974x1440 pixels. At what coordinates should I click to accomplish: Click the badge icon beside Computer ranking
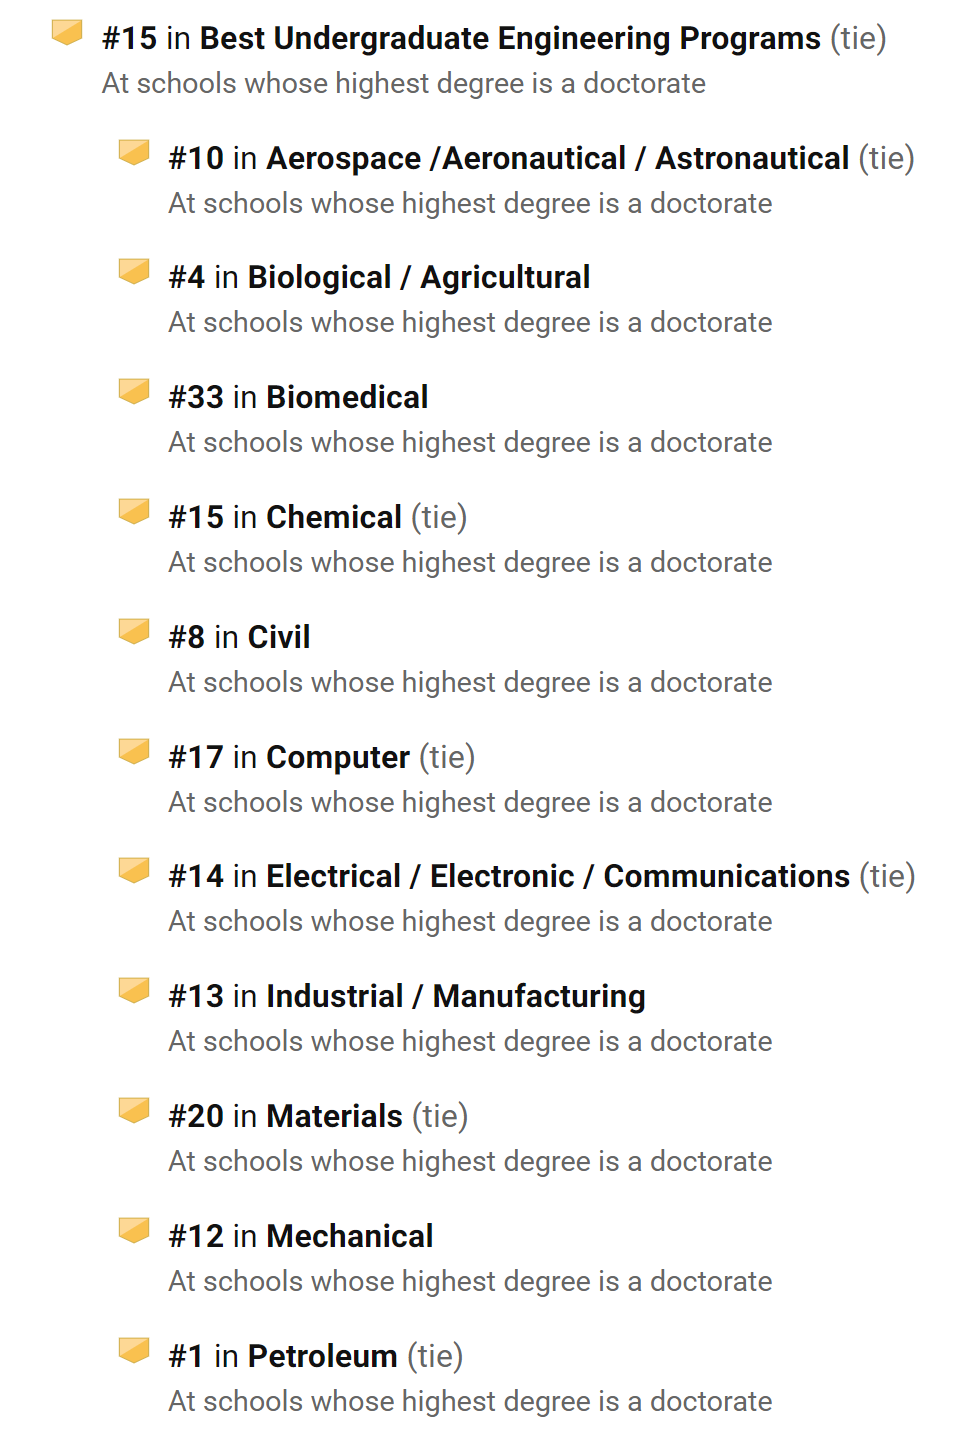click(x=134, y=752)
